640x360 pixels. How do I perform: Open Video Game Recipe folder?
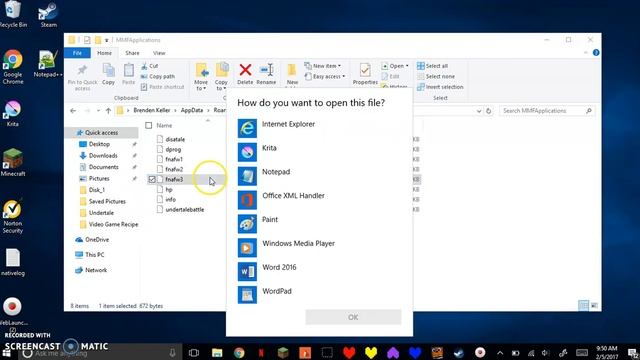coord(113,224)
